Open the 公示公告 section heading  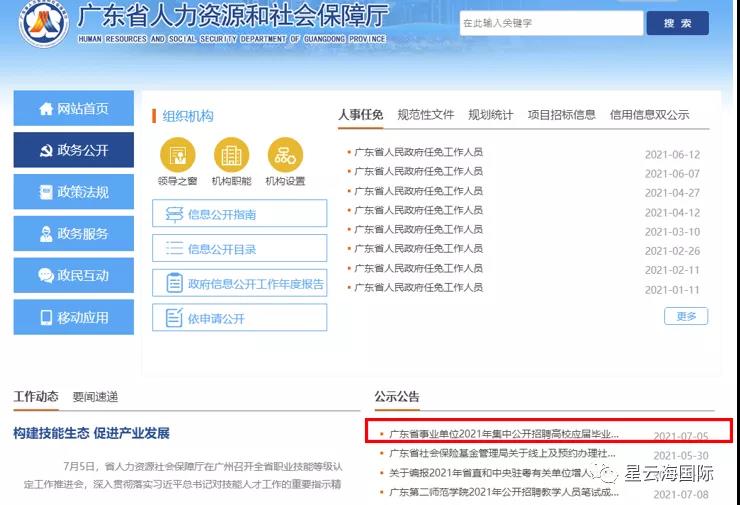click(397, 396)
